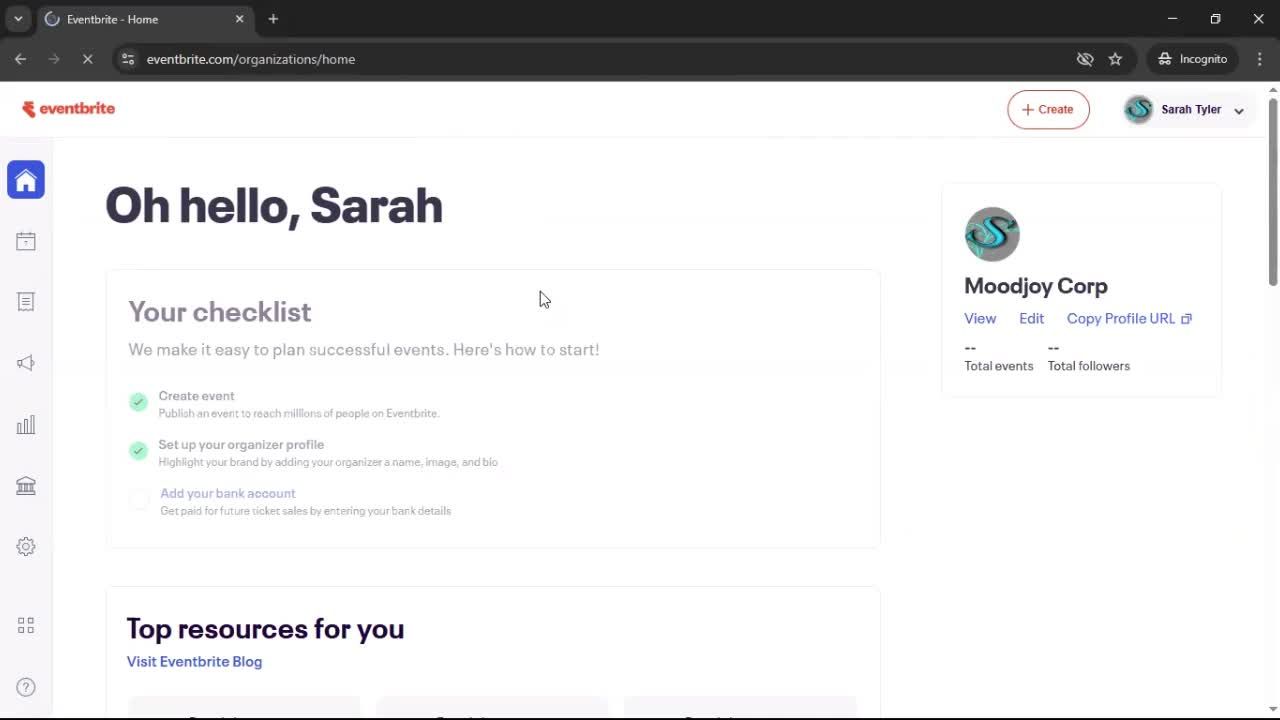This screenshot has width=1280, height=720.
Task: Click the Eventbrite logo
Action: (68, 109)
